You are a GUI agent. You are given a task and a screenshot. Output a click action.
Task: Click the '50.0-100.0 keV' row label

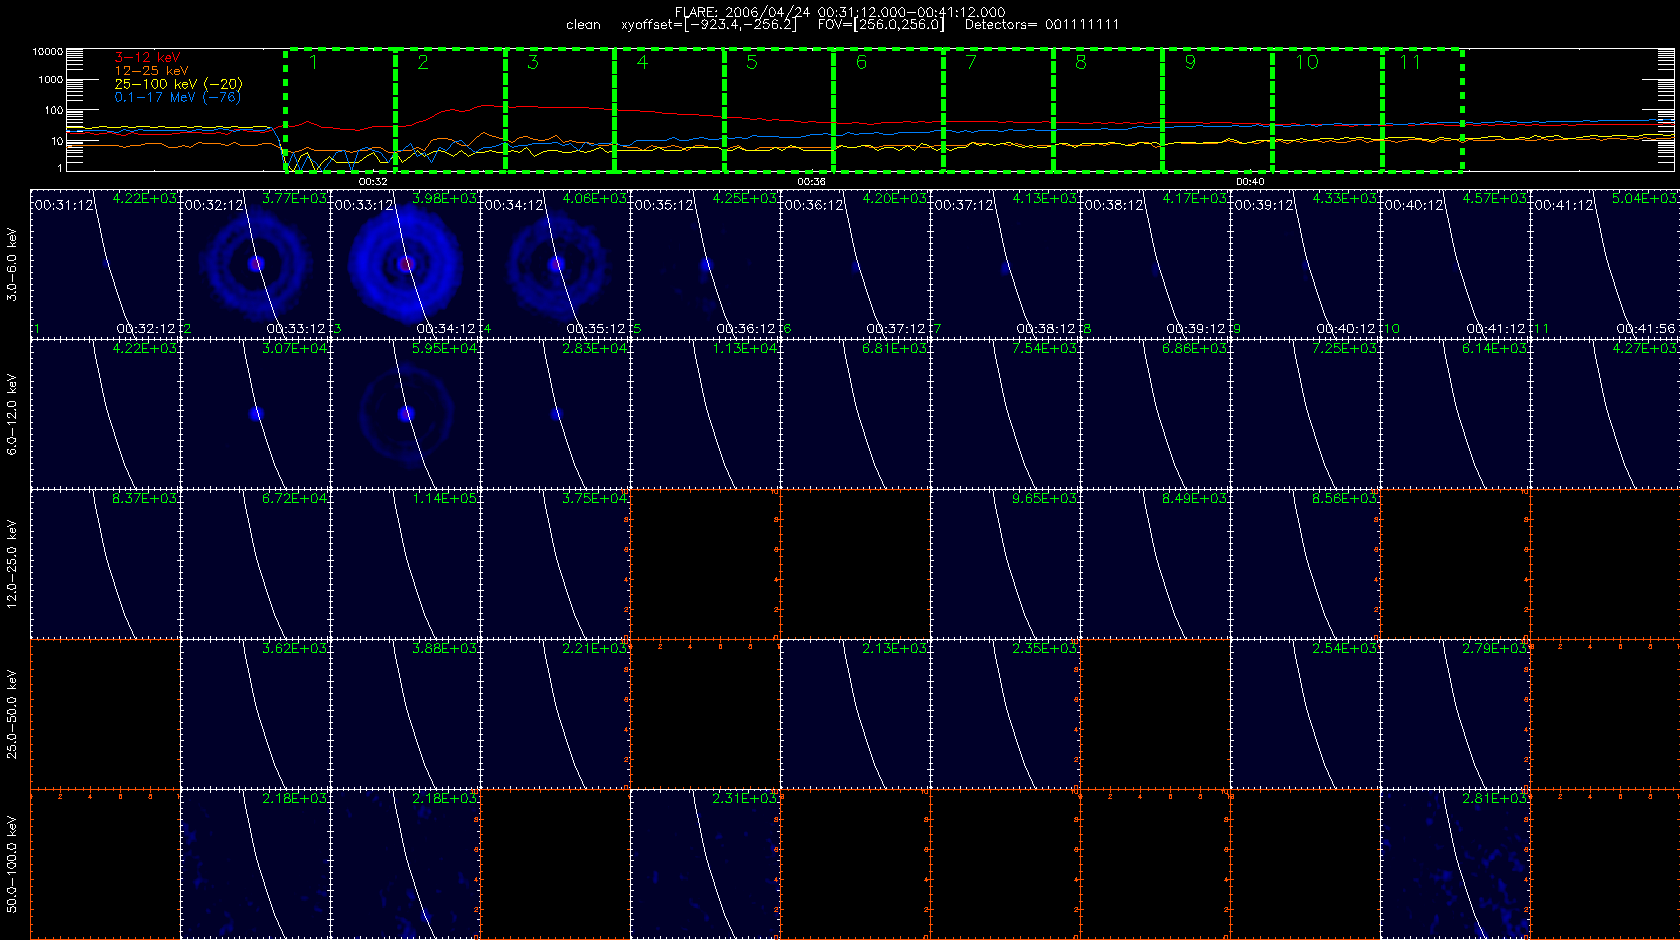12,864
